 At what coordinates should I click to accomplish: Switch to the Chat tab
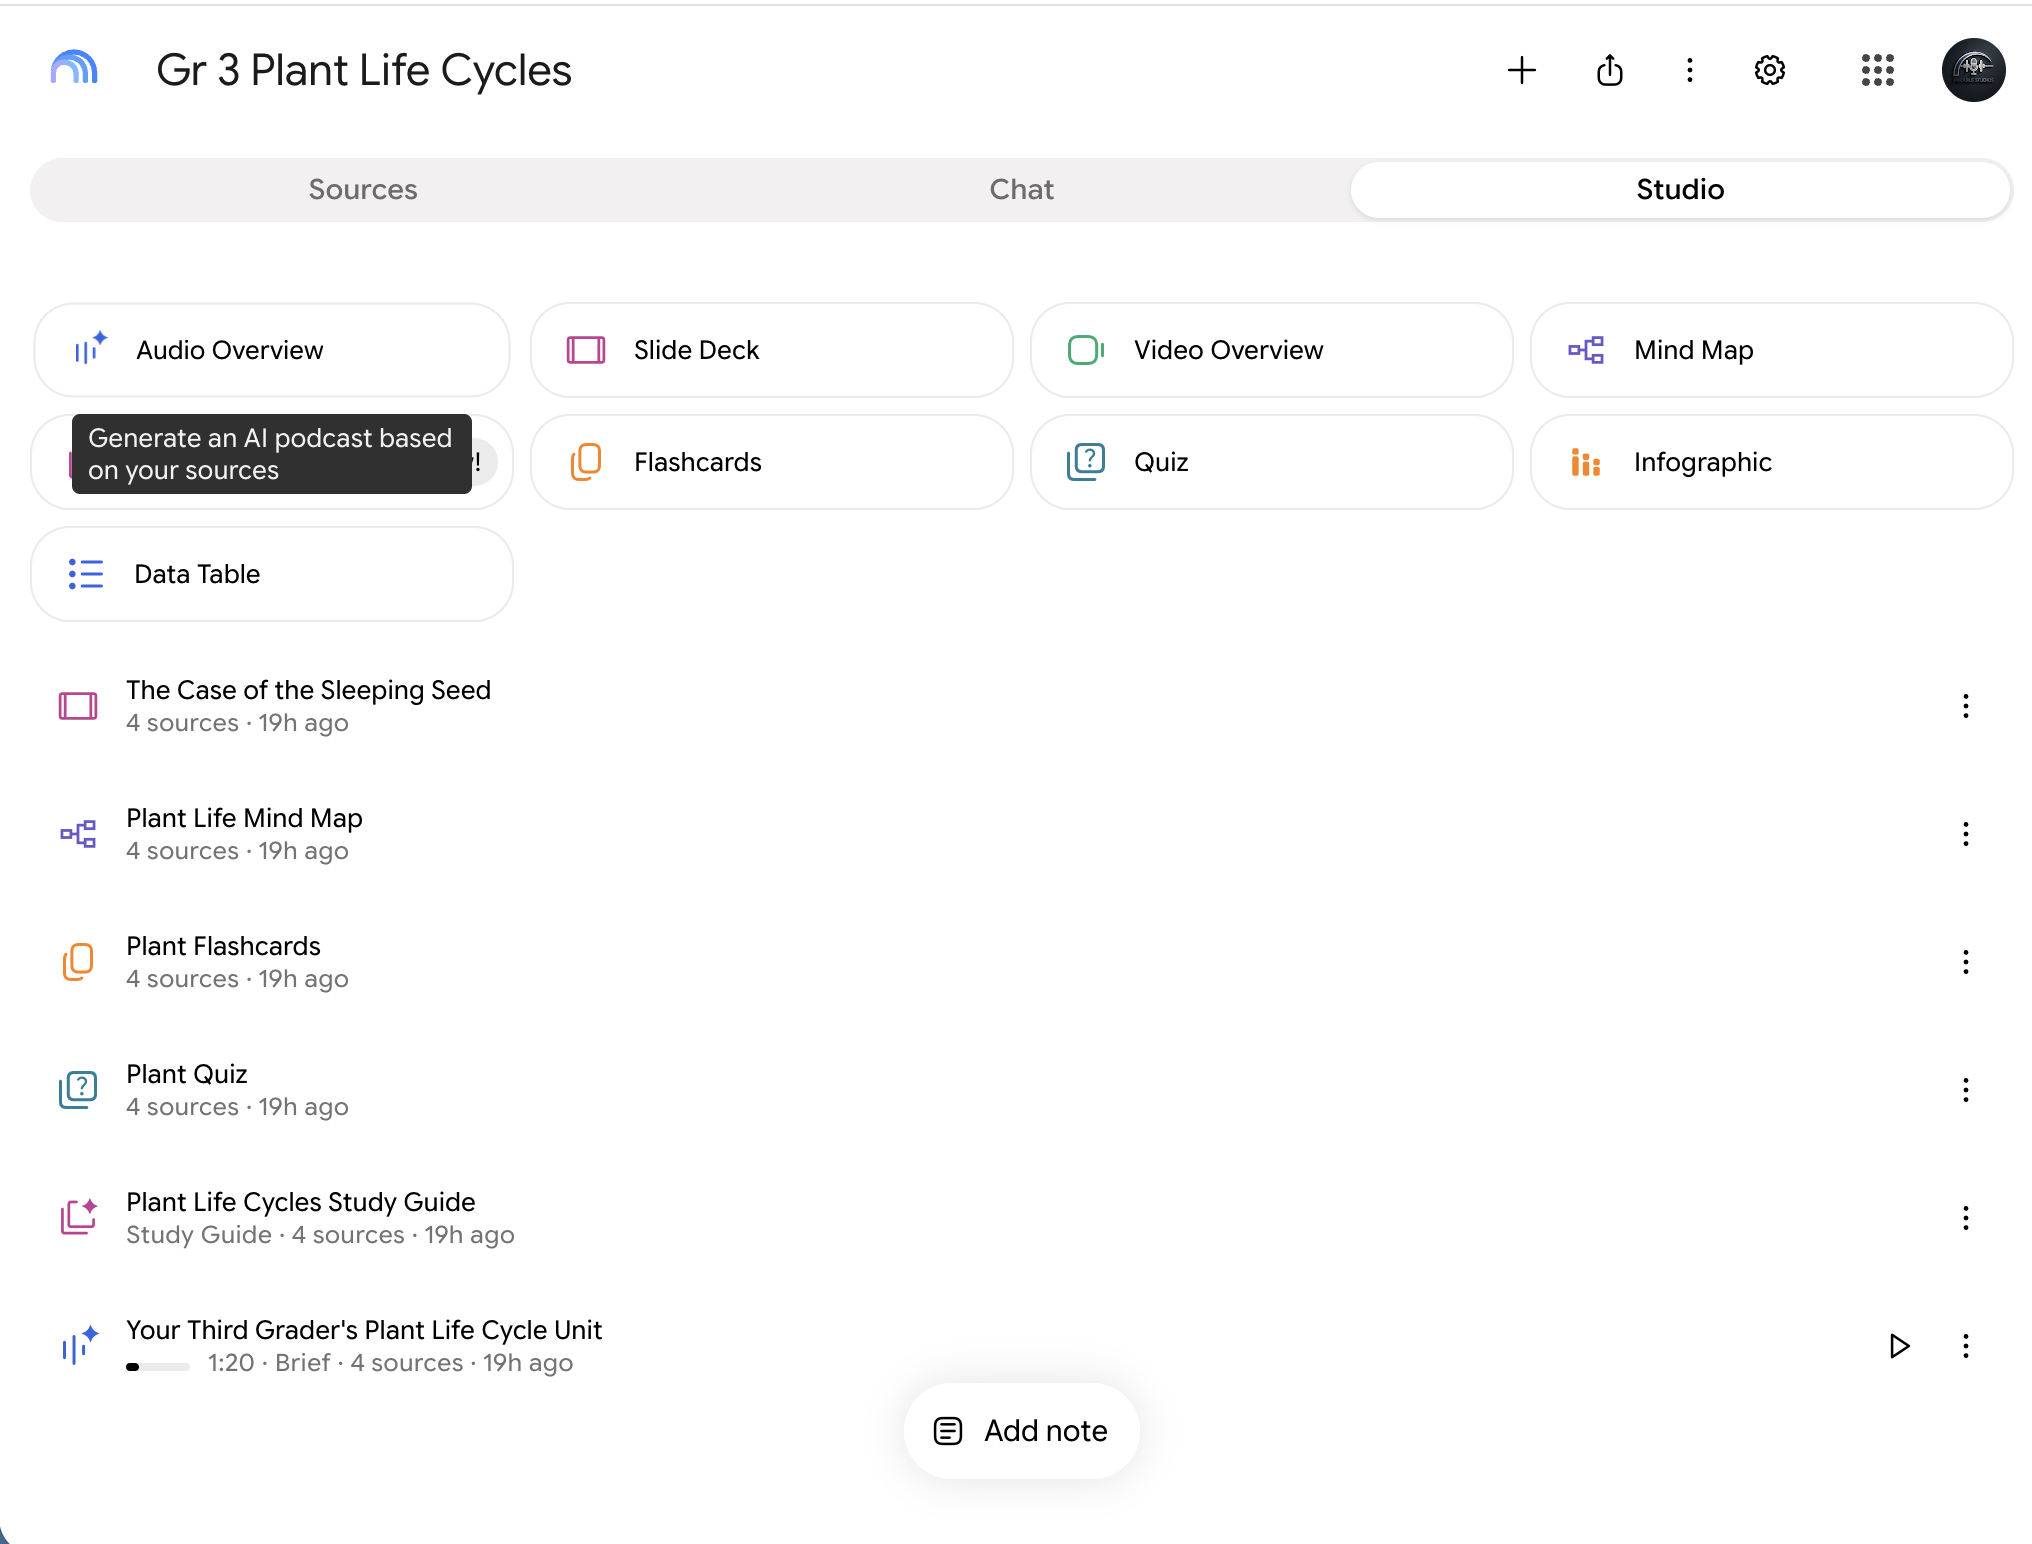1021,190
